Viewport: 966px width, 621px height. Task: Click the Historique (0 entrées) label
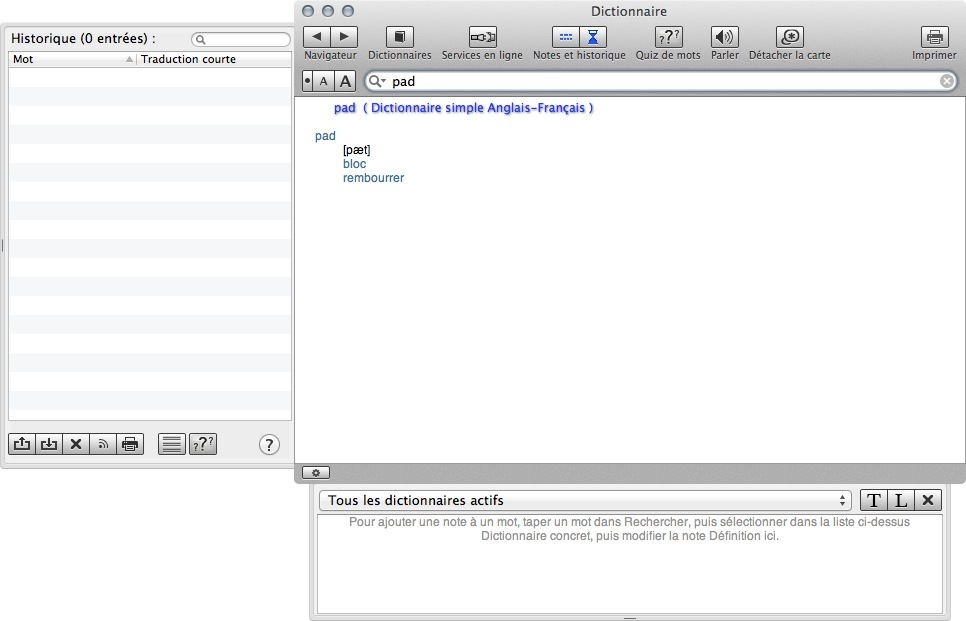(x=83, y=38)
